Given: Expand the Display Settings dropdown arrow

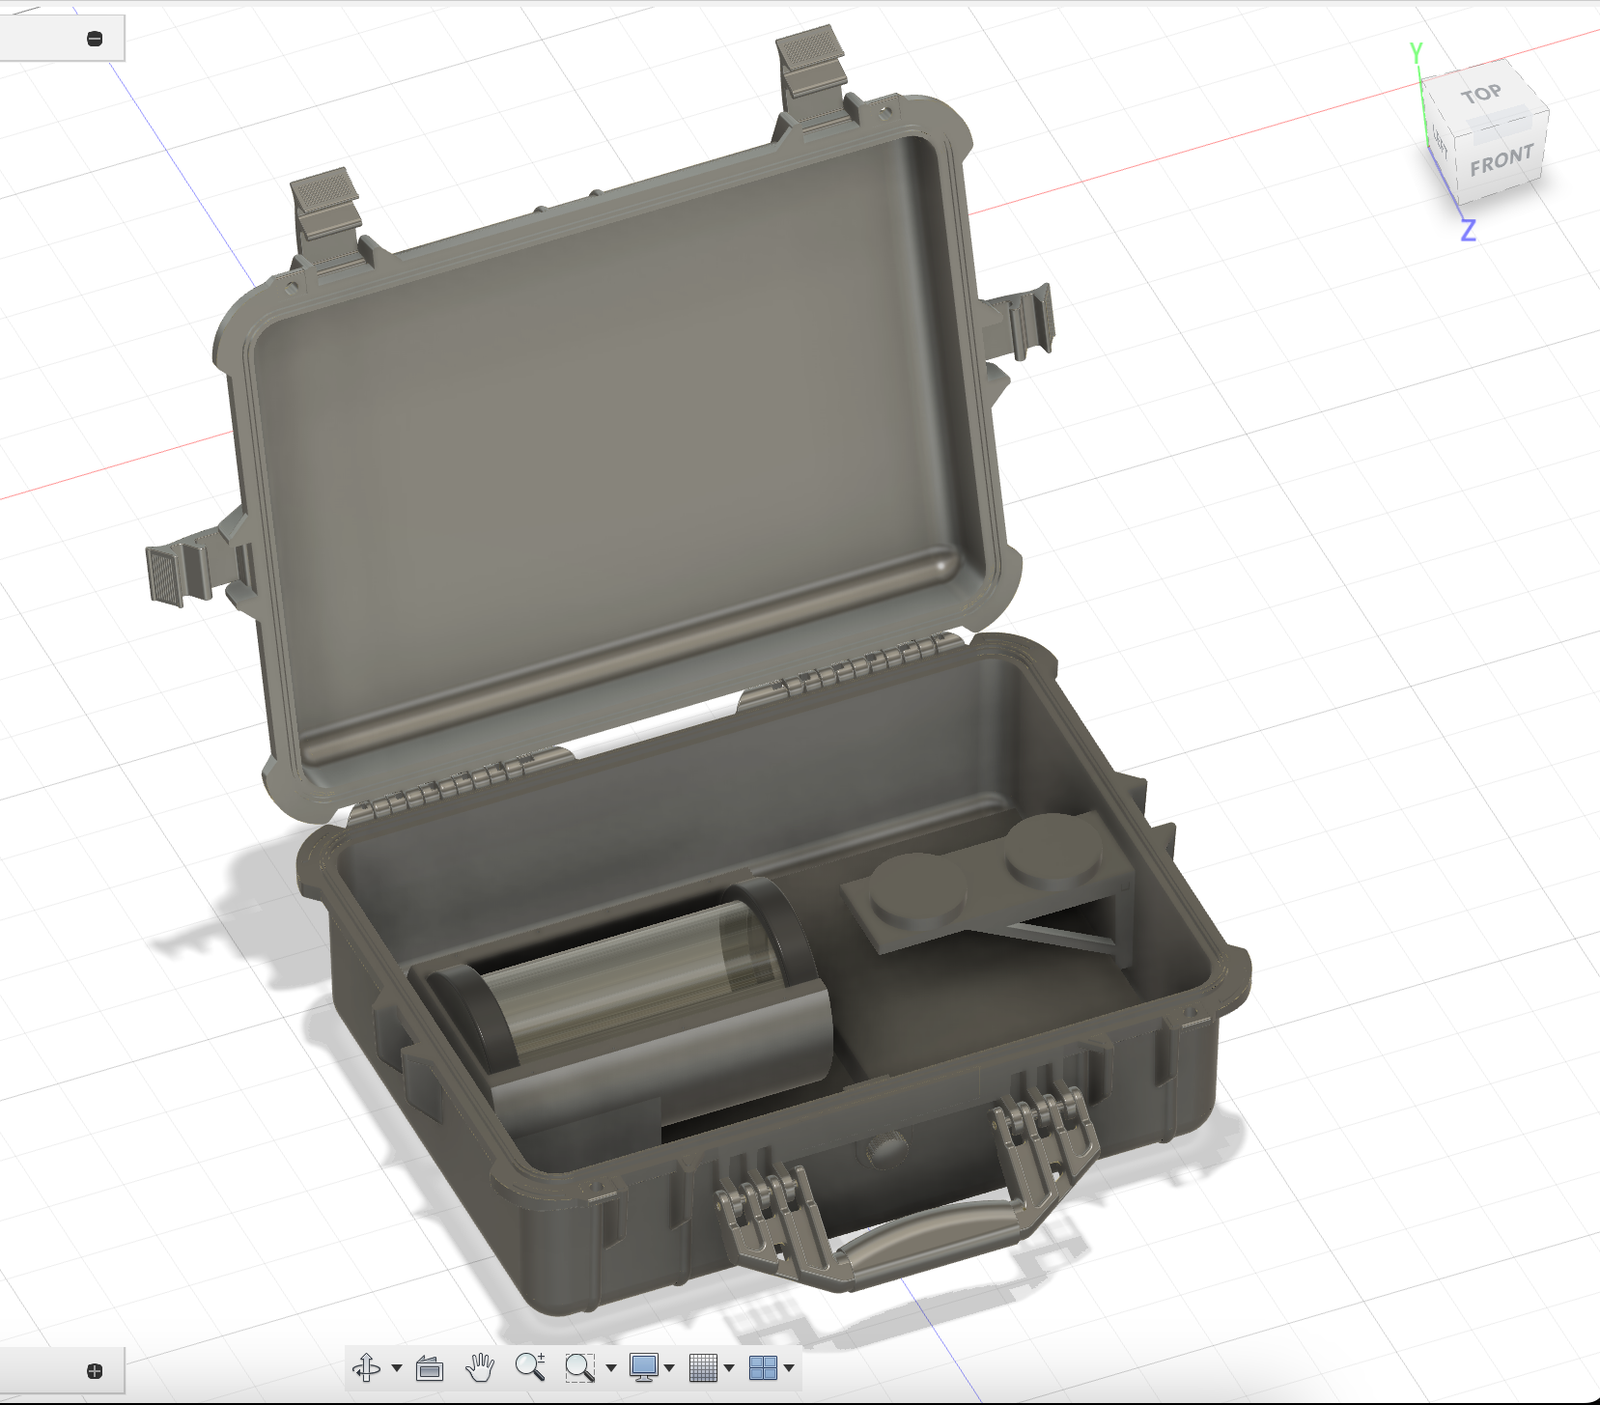Looking at the screenshot, I should 669,1368.
